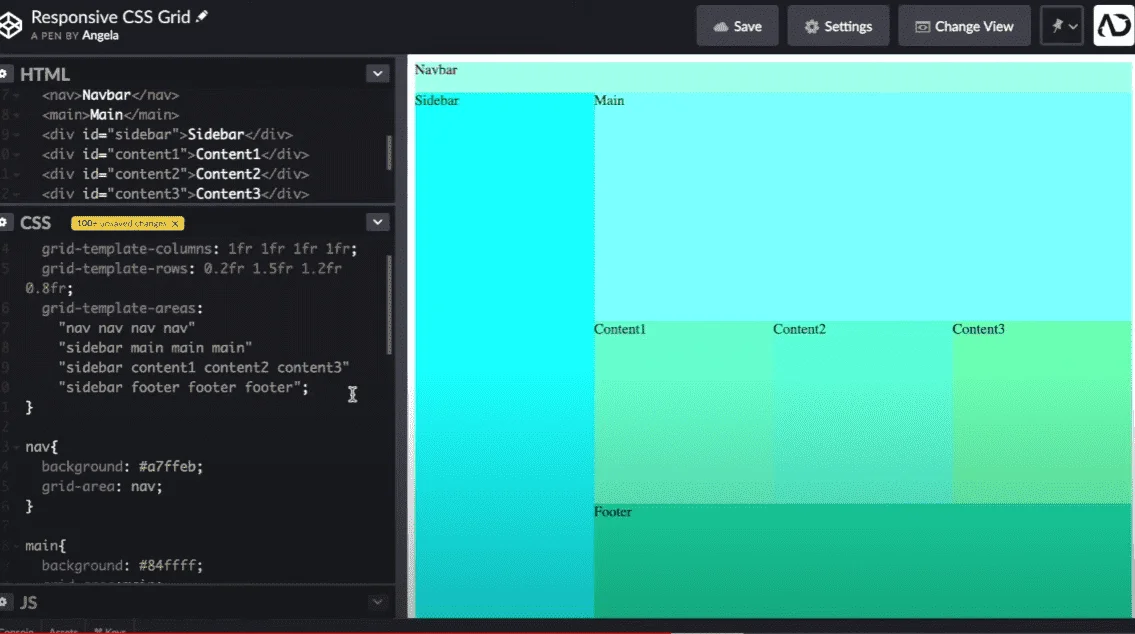Click the Sidebar area in preview
This screenshot has width=1135, height=634.
[x=504, y=355]
